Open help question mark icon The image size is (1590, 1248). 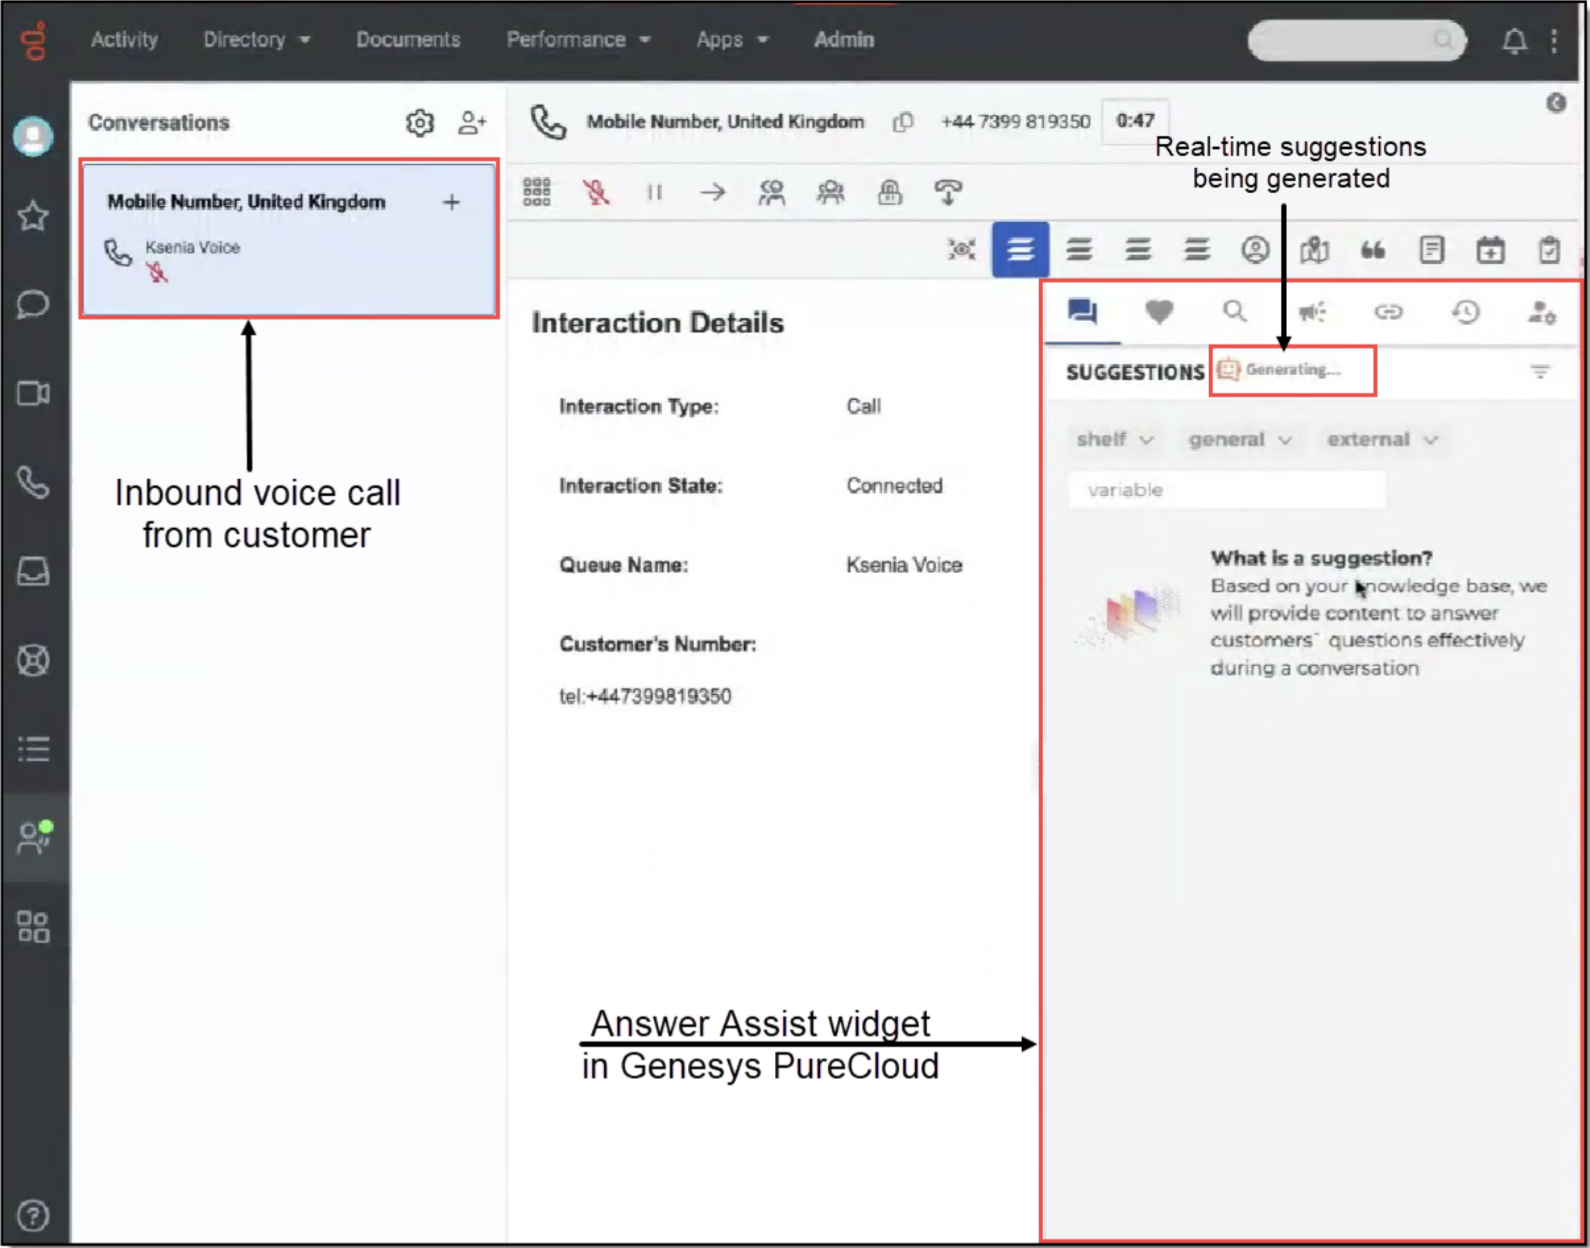tap(33, 1216)
